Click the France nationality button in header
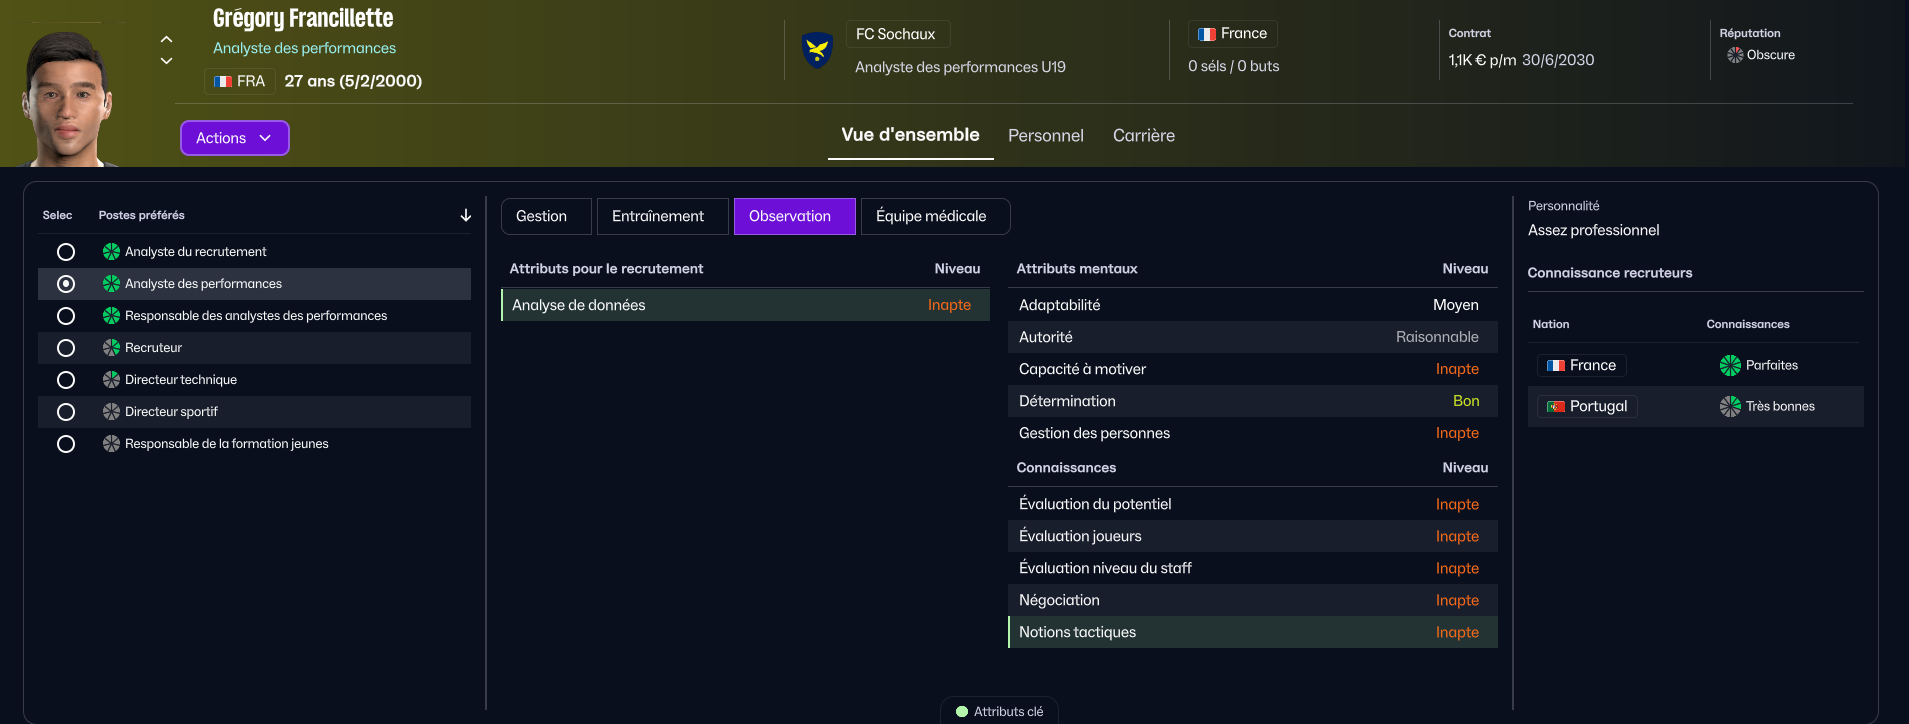The width and height of the screenshot is (1909, 724). pos(1232,34)
